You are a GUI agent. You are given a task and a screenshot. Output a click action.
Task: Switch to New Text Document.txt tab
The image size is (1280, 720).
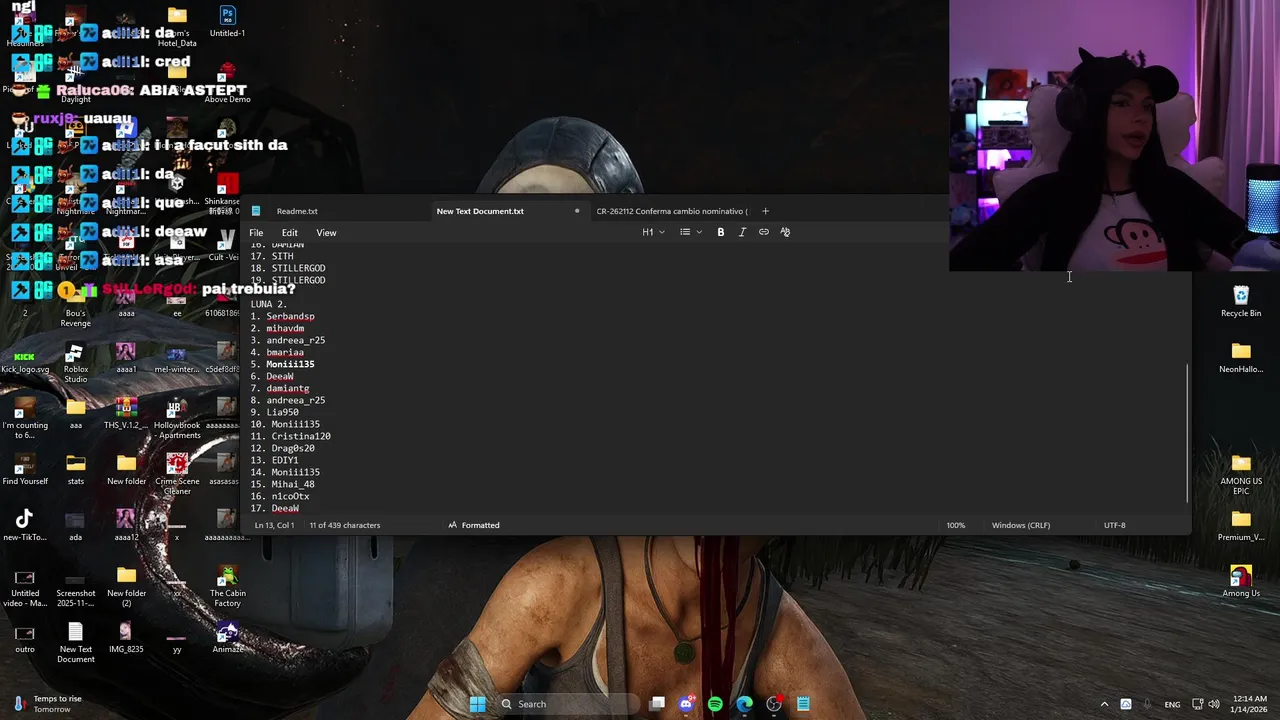pyautogui.click(x=480, y=211)
